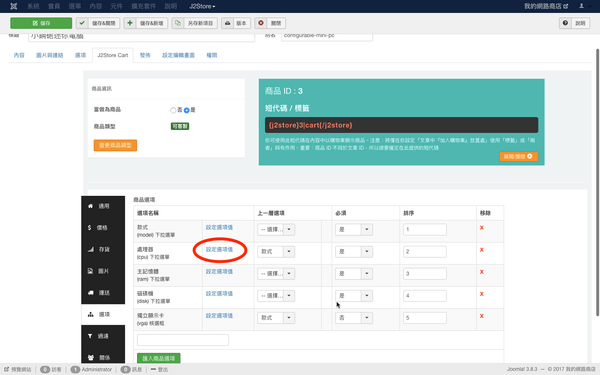The width and height of the screenshot is (600, 375).
Task: Open the Extensions (擴充套件) top menu
Action: pos(143,6)
